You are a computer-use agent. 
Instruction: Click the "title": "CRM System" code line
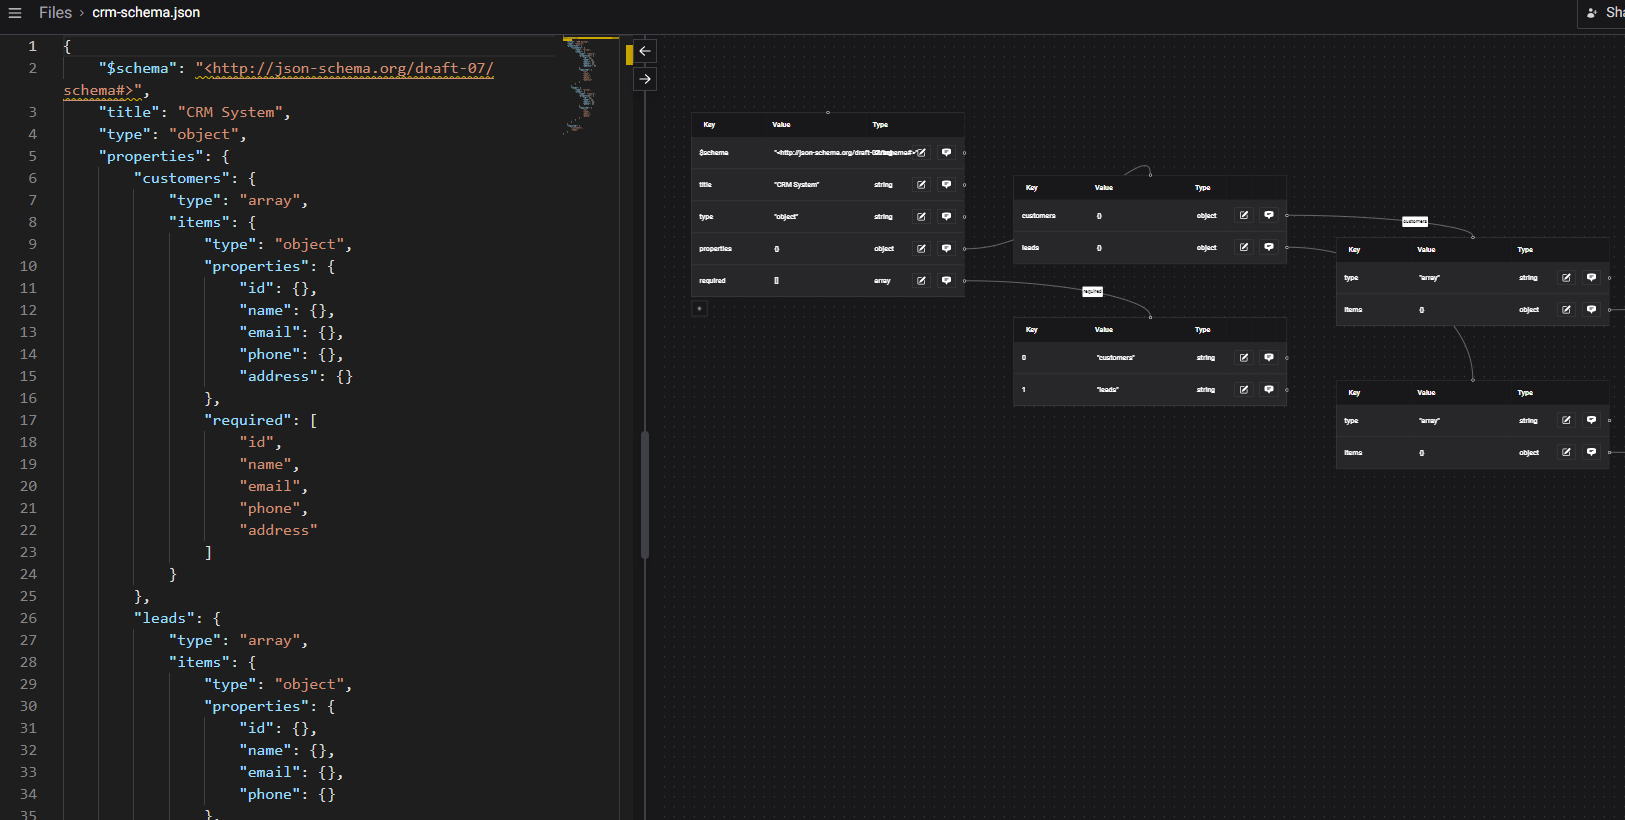pyautogui.click(x=194, y=113)
